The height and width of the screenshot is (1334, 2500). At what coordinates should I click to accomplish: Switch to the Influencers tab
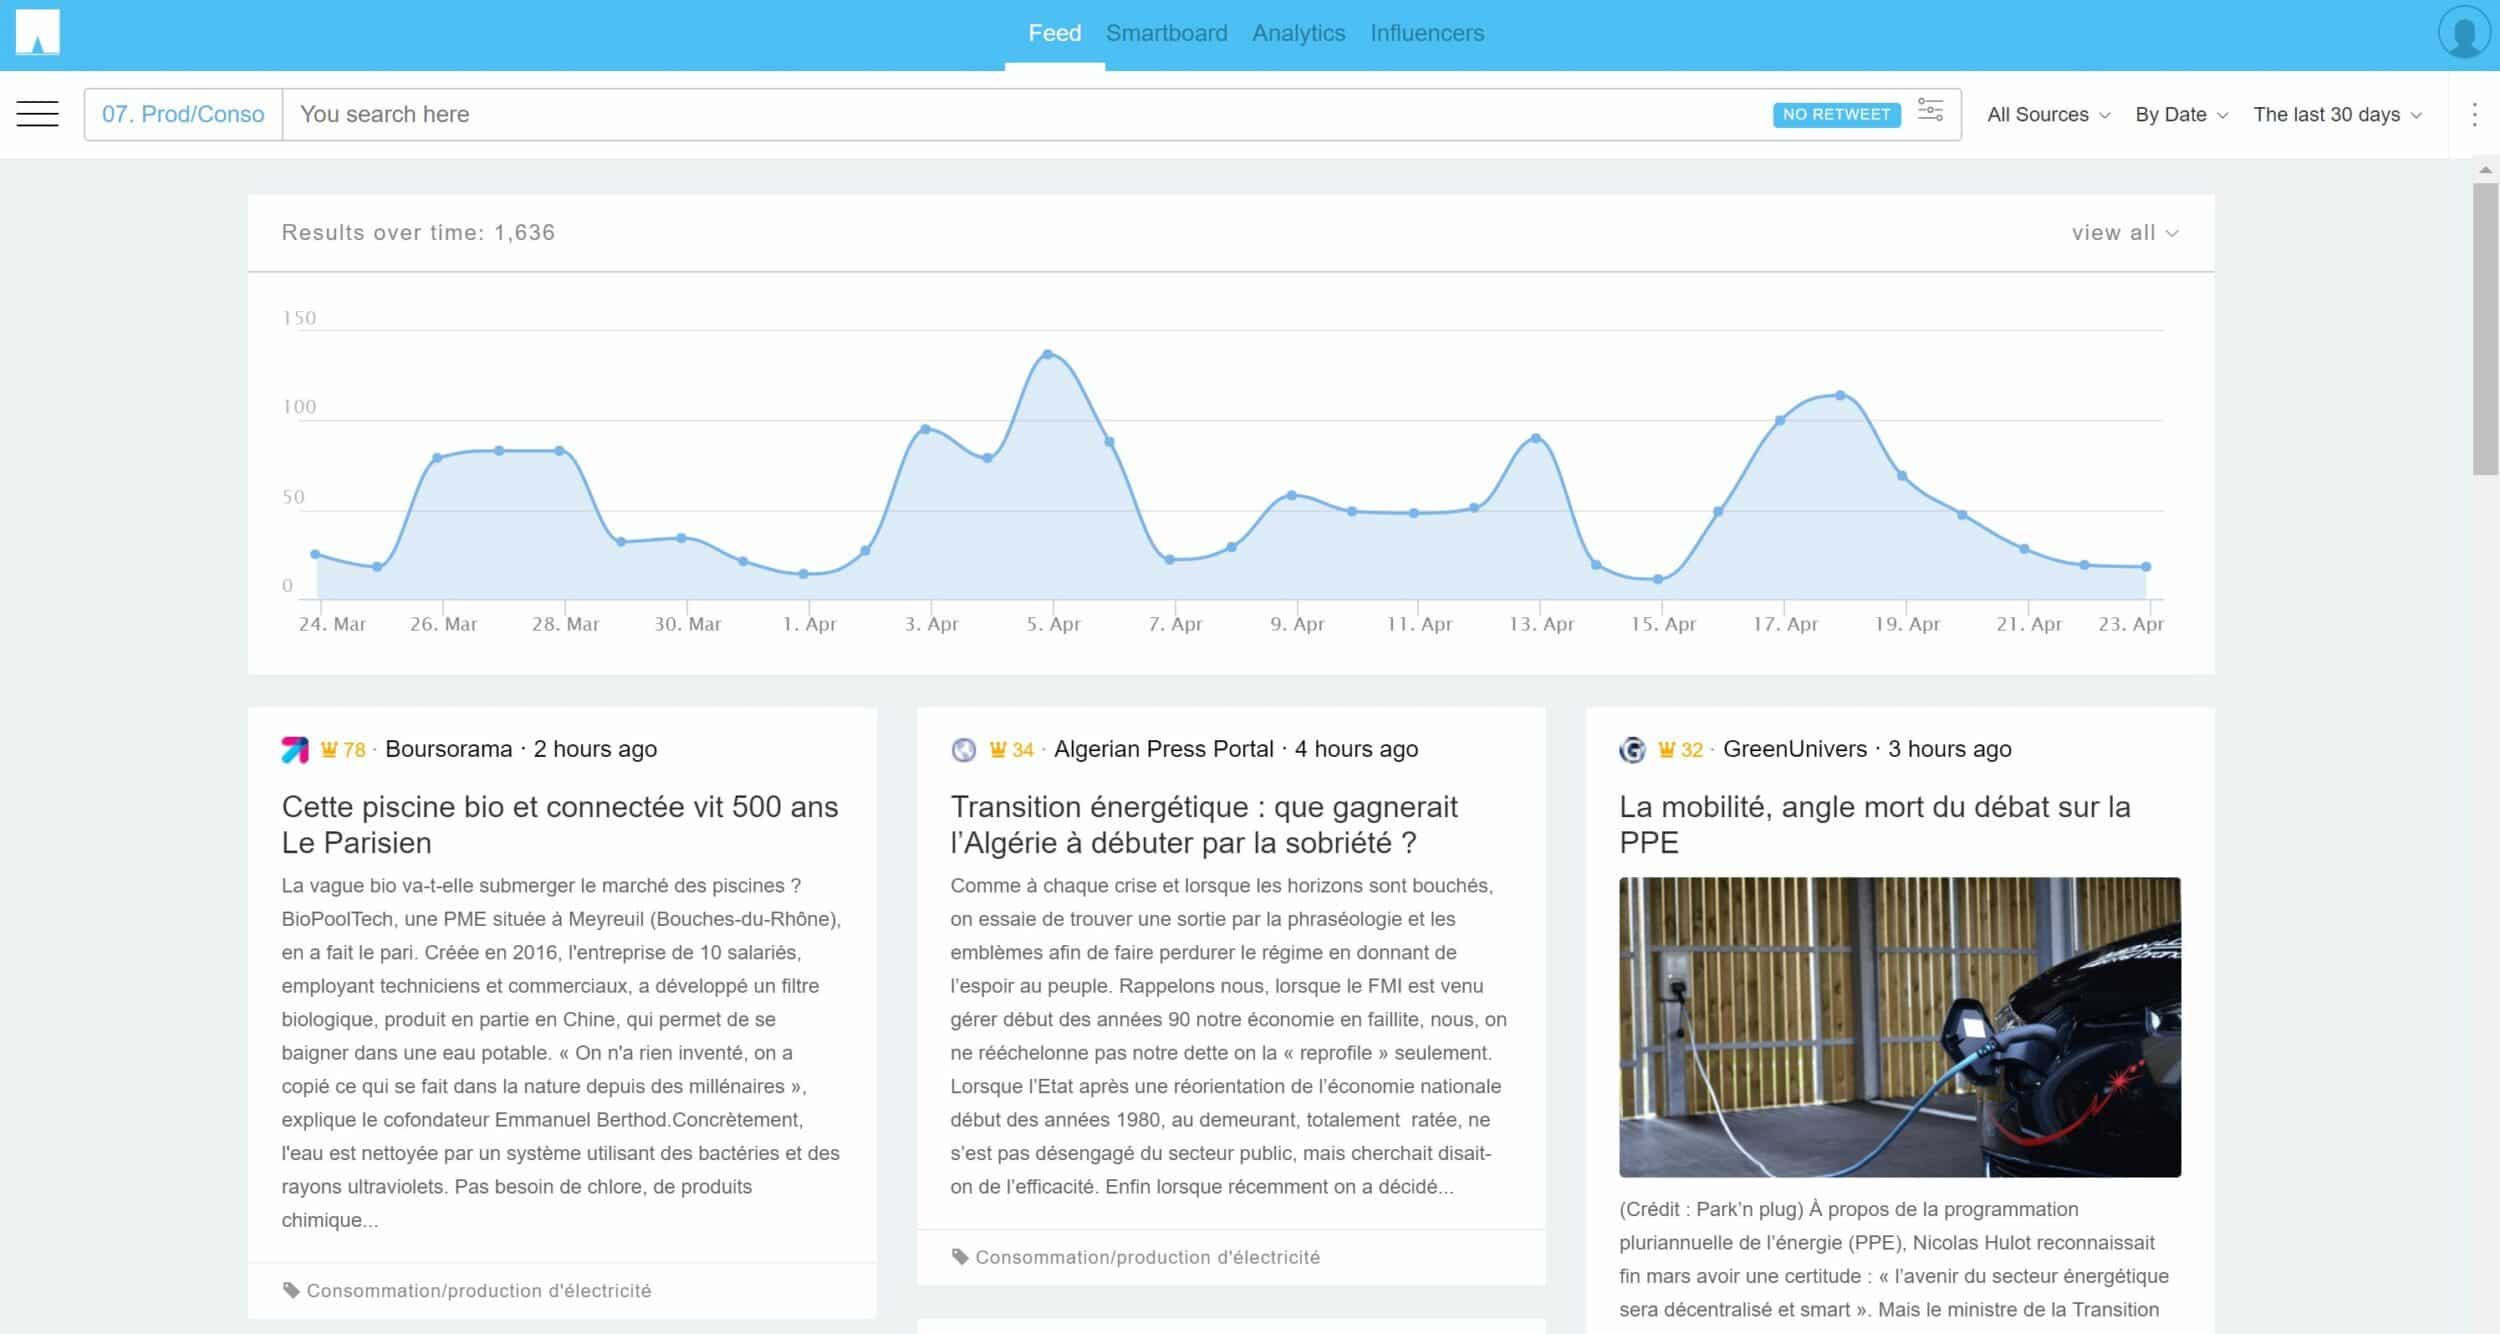point(1427,33)
